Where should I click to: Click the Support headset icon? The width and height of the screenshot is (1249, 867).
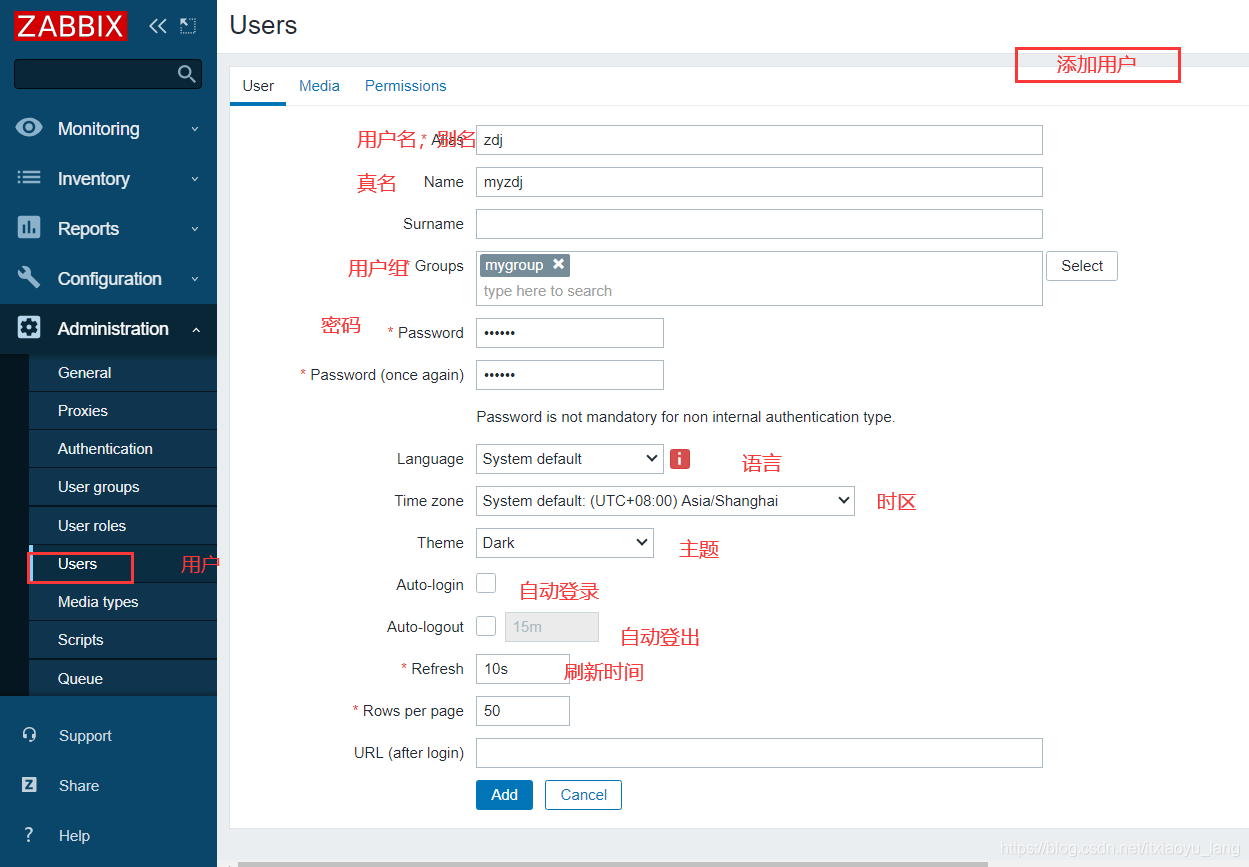(29, 735)
